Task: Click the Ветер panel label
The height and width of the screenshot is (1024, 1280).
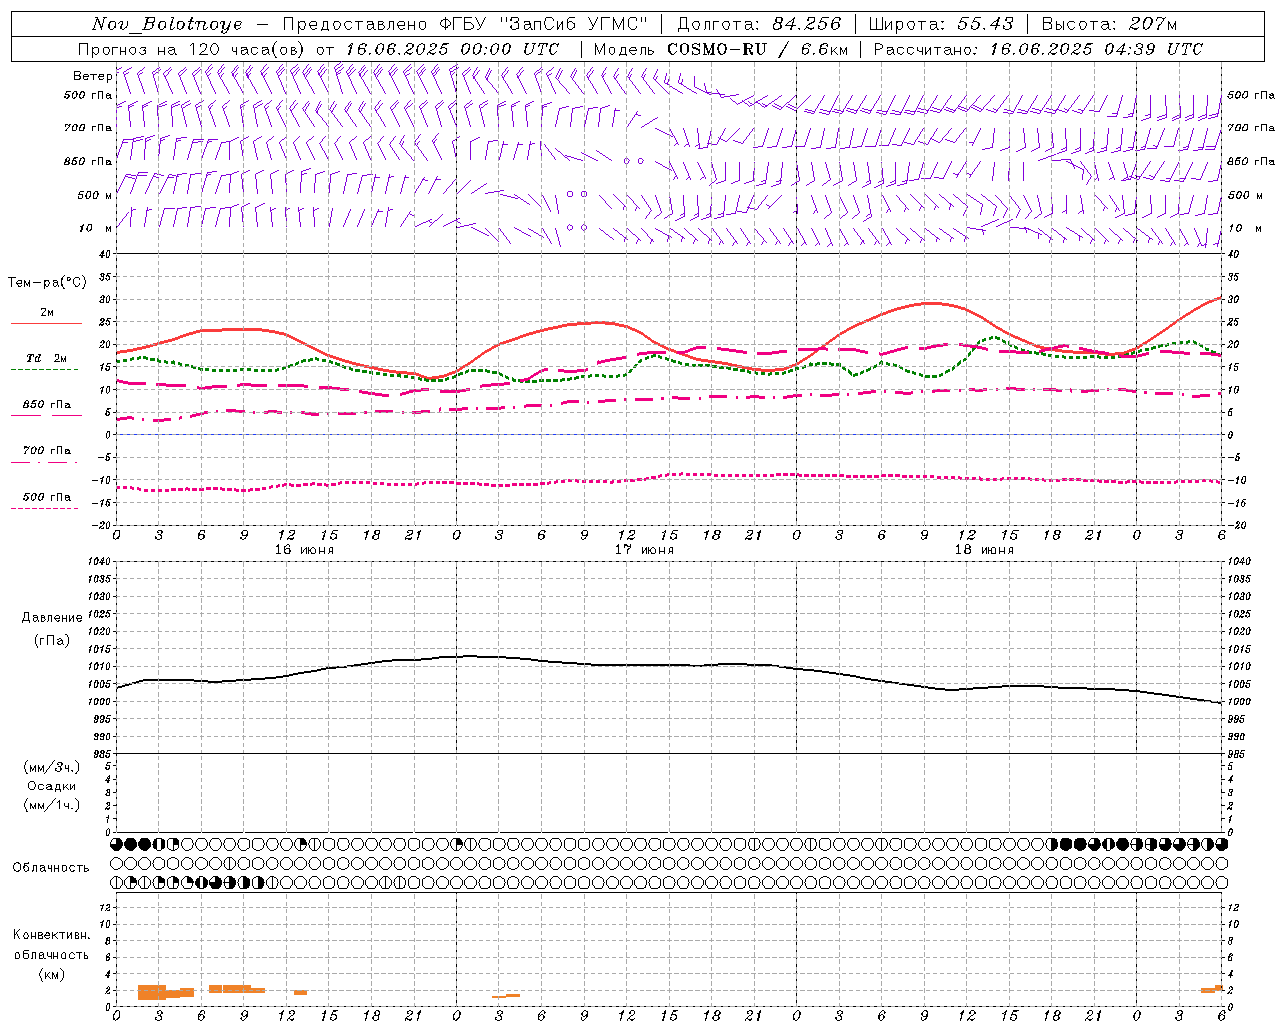Action: (92, 76)
